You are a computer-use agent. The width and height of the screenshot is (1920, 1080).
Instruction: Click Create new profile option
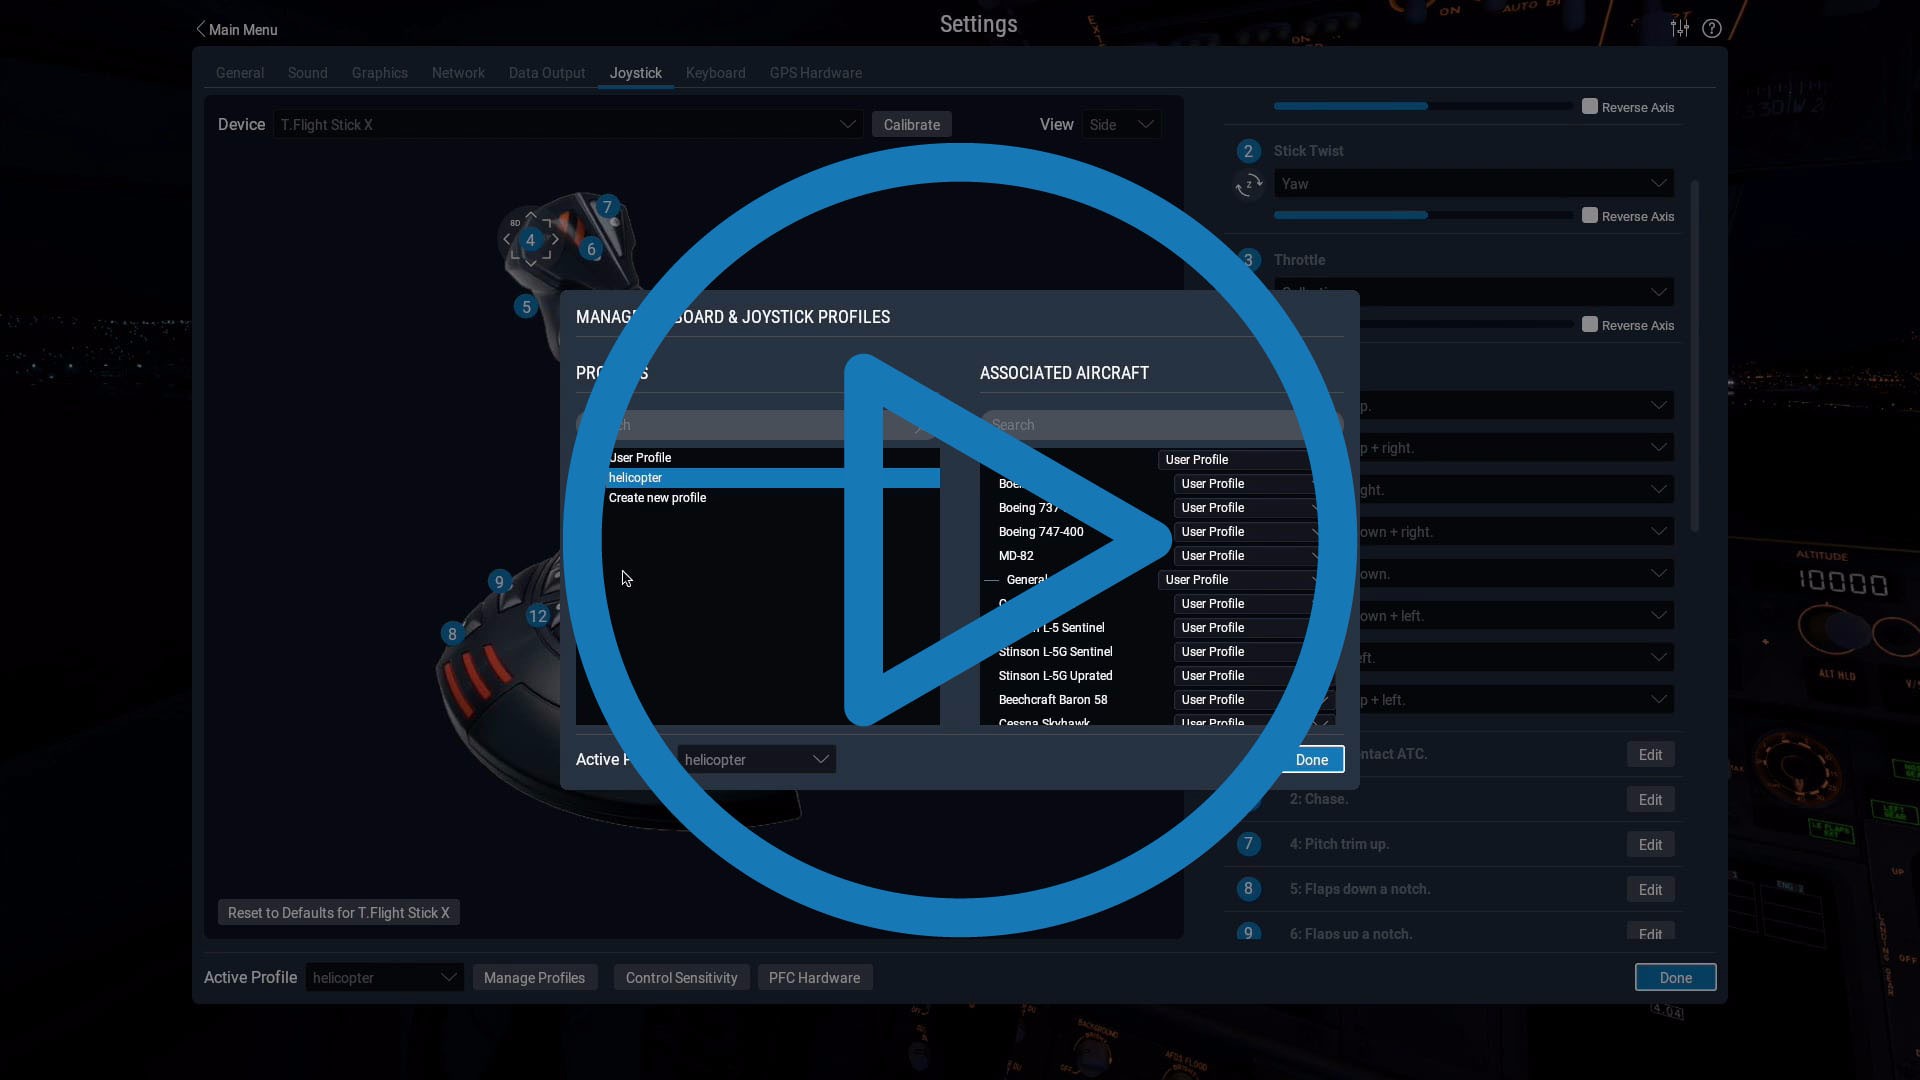(657, 497)
